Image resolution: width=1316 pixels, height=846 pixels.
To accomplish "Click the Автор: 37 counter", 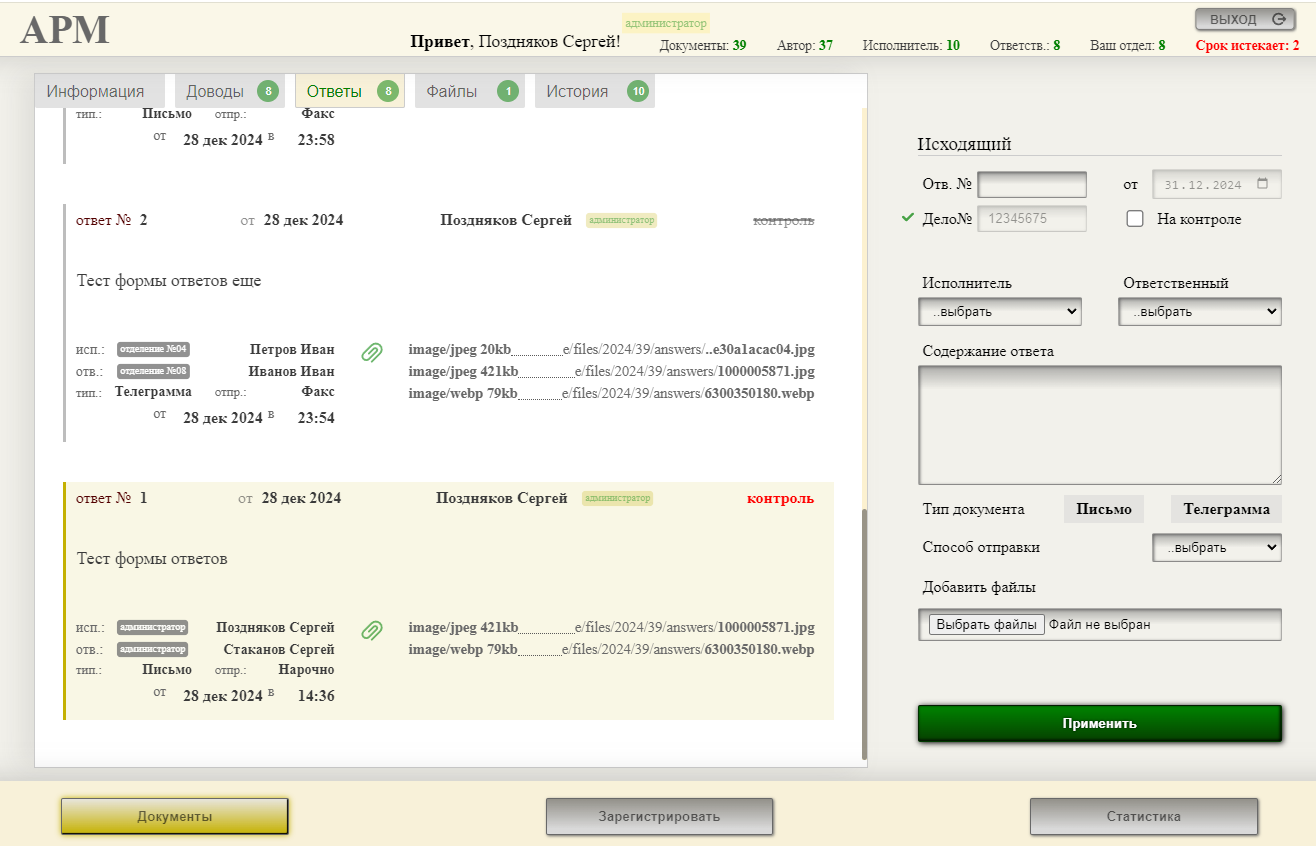I will 805,45.
